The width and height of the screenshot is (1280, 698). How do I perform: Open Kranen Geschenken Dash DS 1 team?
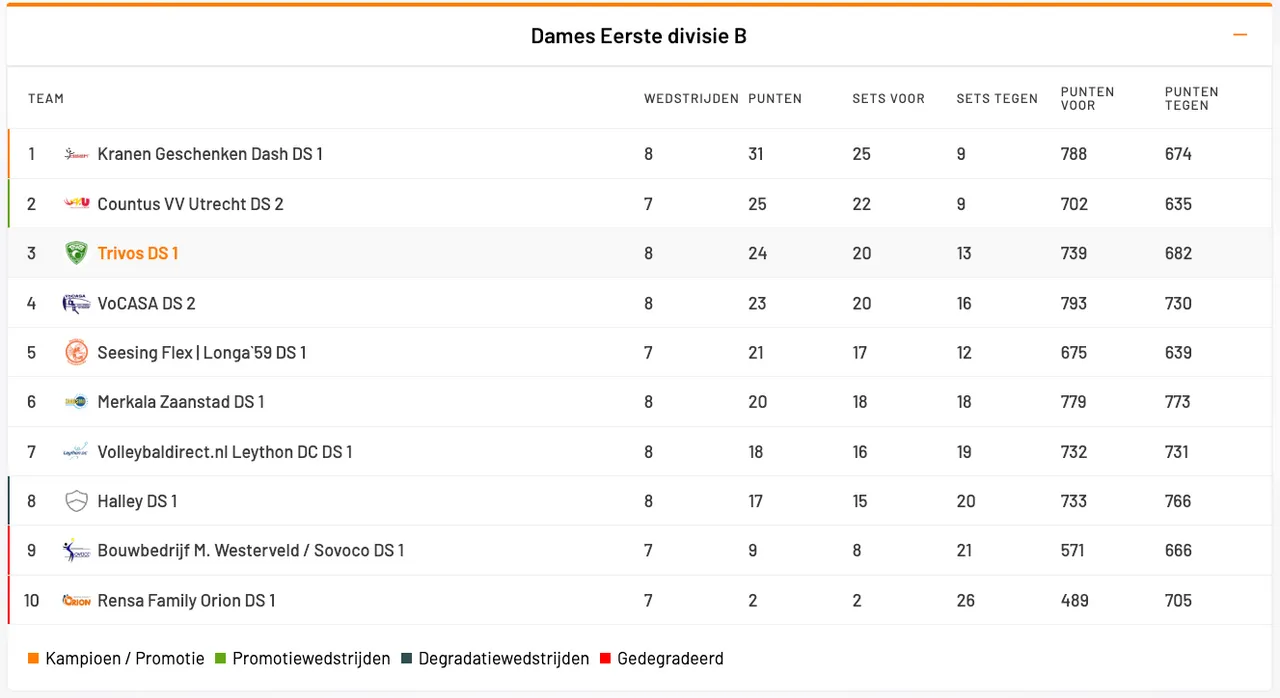pyautogui.click(x=210, y=154)
